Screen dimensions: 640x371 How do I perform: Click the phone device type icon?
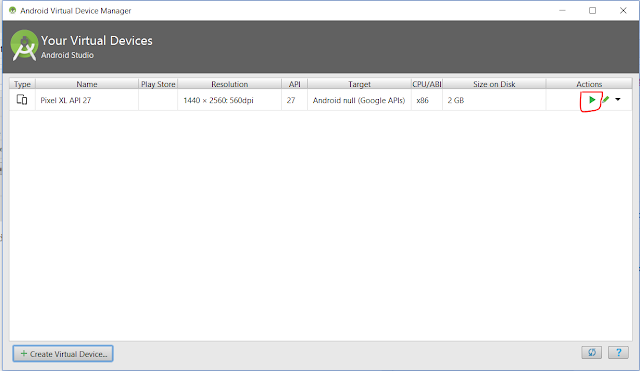(x=22, y=100)
